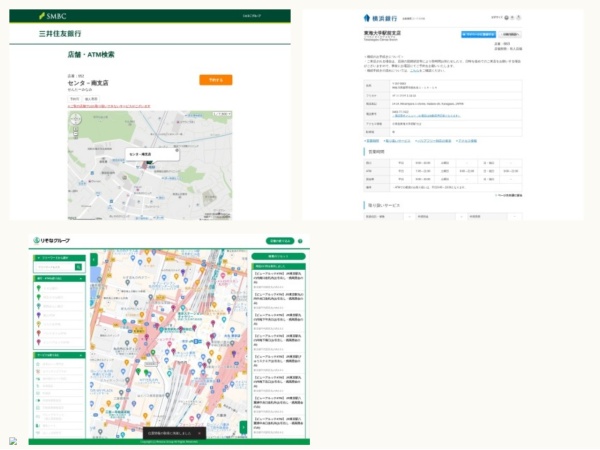600x450 pixels.
Task: Close the センター南支店 map info popup
Action: click(177, 150)
